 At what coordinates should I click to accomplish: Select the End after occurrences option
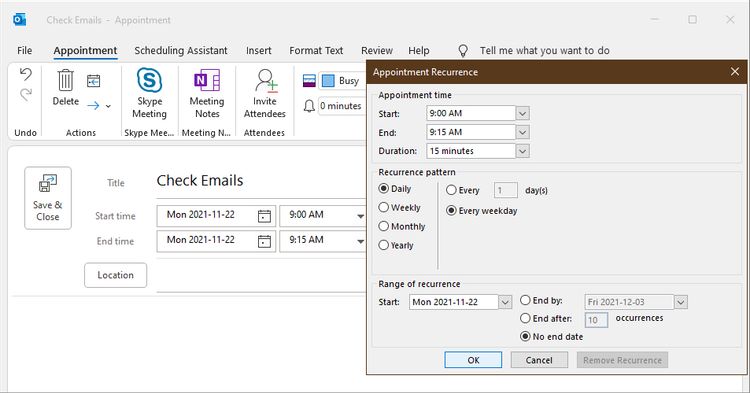tap(525, 318)
